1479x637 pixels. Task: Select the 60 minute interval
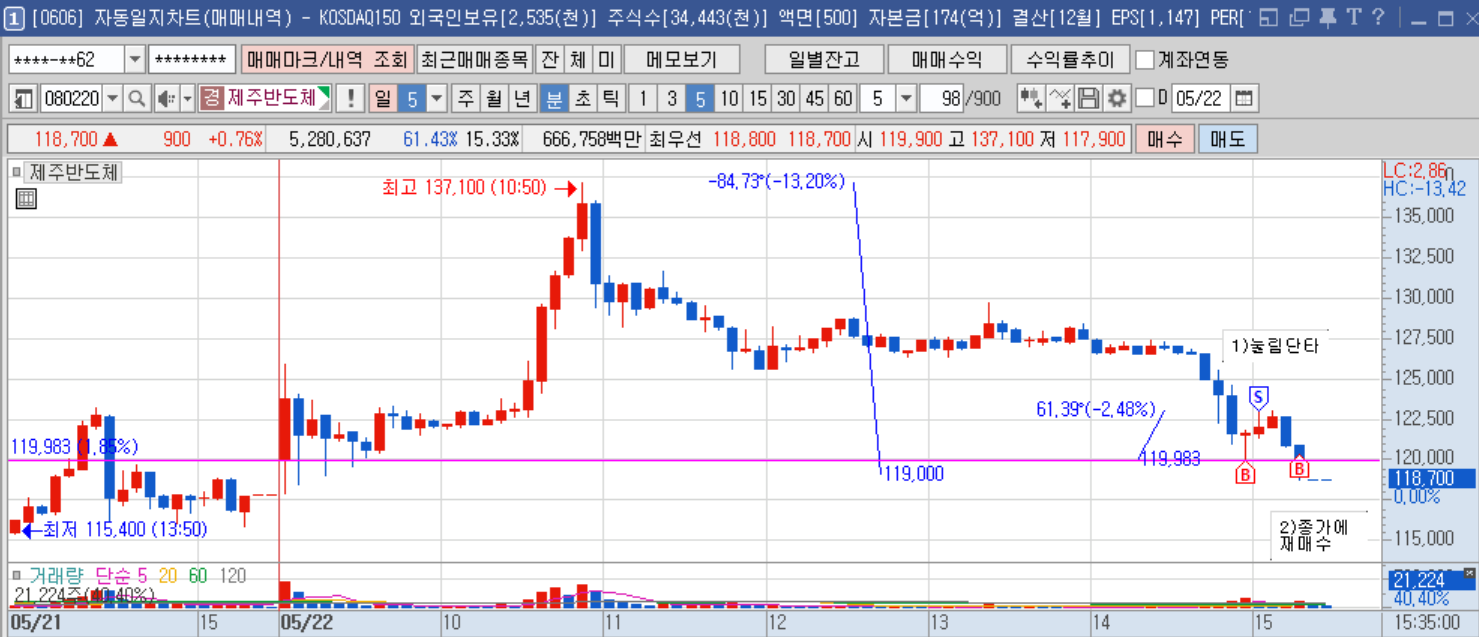843,99
